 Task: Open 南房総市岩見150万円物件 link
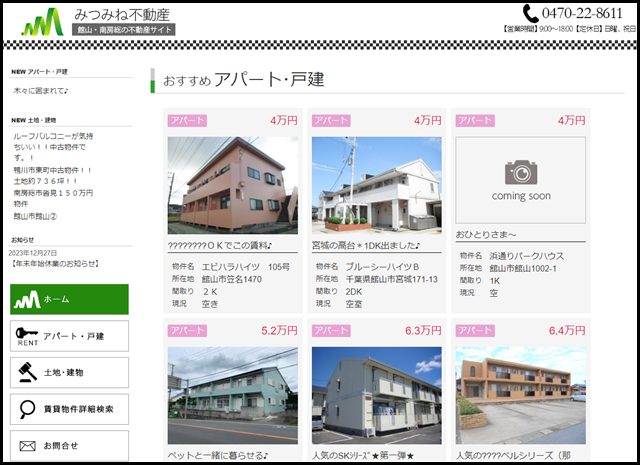tap(53, 198)
